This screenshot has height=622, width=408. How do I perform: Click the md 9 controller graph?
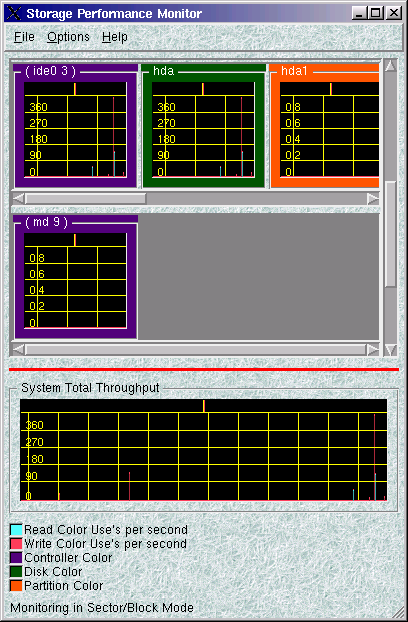(75, 280)
